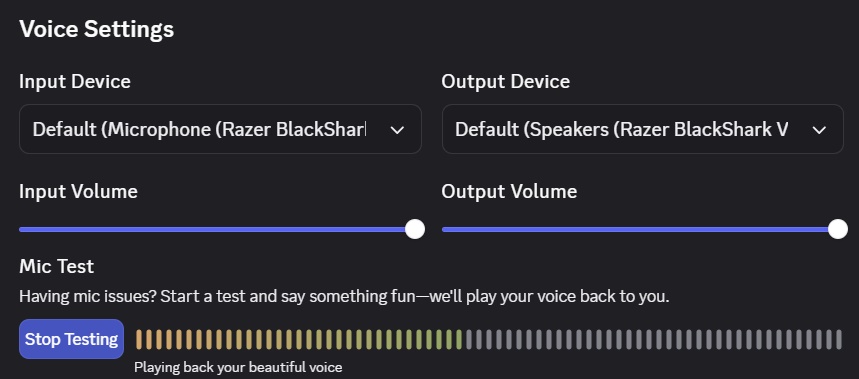Expand the Output Device chevron arrow

pos(819,130)
